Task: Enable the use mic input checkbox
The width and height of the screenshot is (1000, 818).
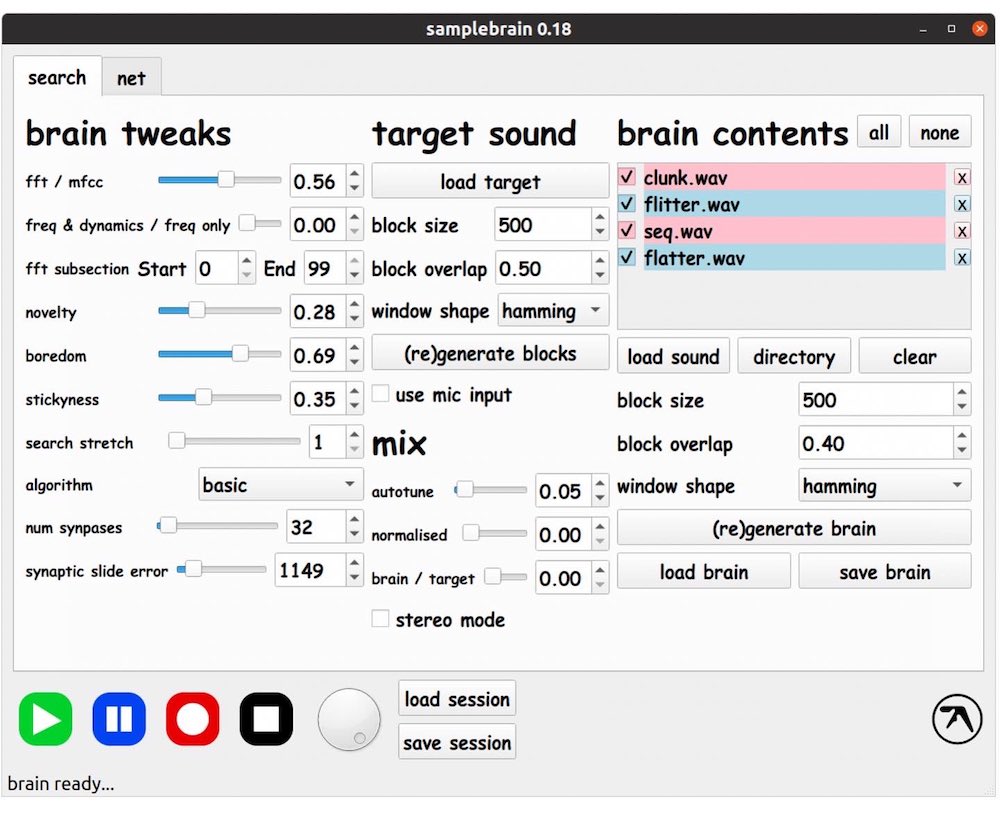Action: point(381,394)
